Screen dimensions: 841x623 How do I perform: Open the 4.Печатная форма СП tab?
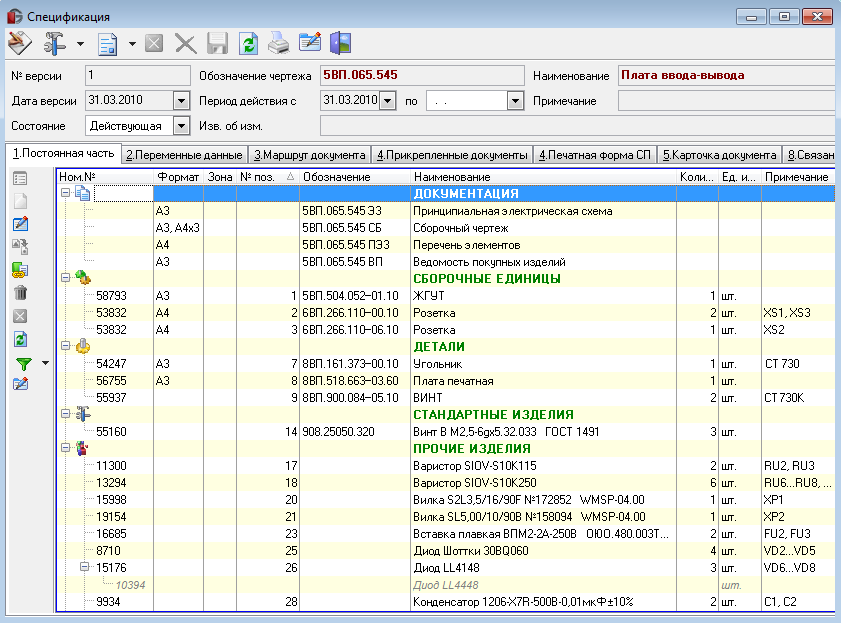[595, 155]
